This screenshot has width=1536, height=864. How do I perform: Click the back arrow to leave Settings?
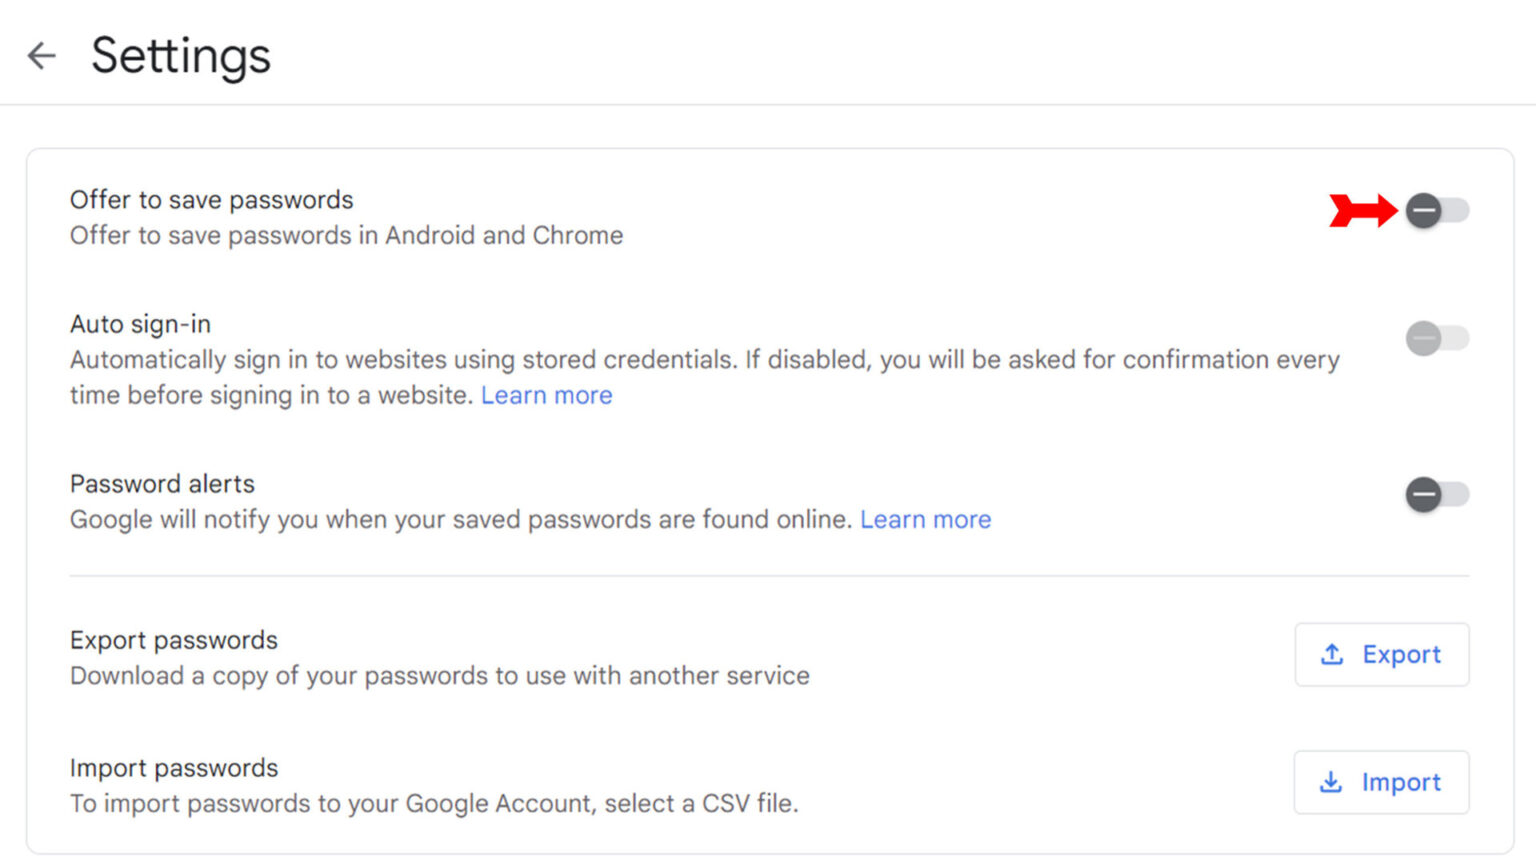coord(42,55)
